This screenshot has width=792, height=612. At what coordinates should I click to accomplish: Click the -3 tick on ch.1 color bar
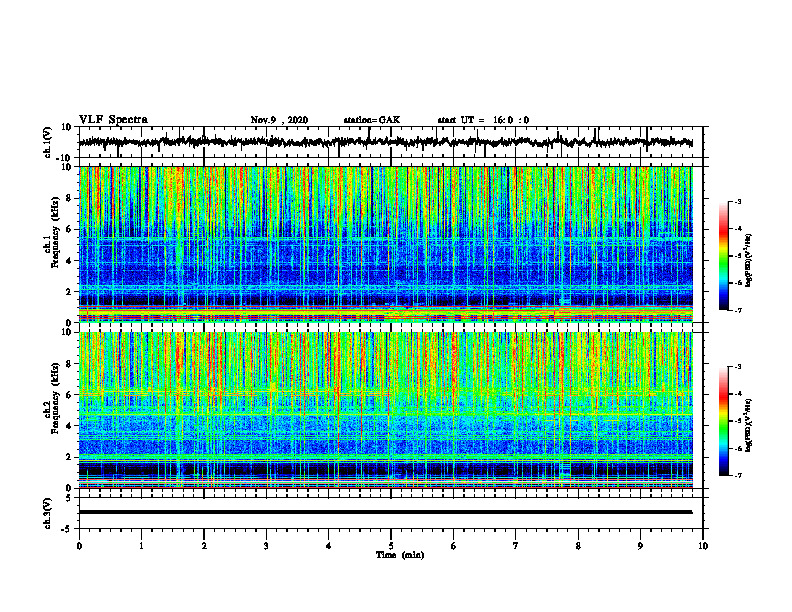tap(737, 201)
